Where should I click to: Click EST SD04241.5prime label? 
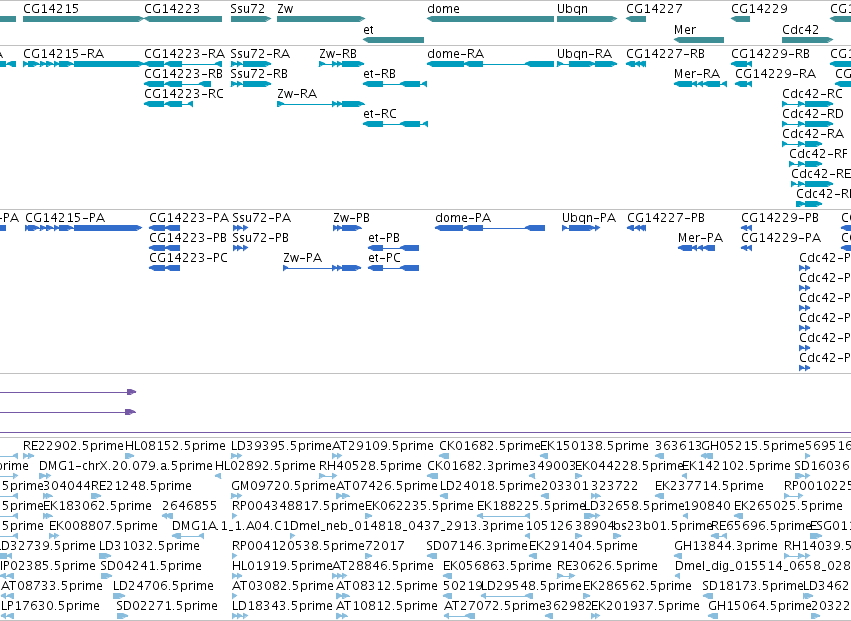pyautogui.click(x=151, y=566)
